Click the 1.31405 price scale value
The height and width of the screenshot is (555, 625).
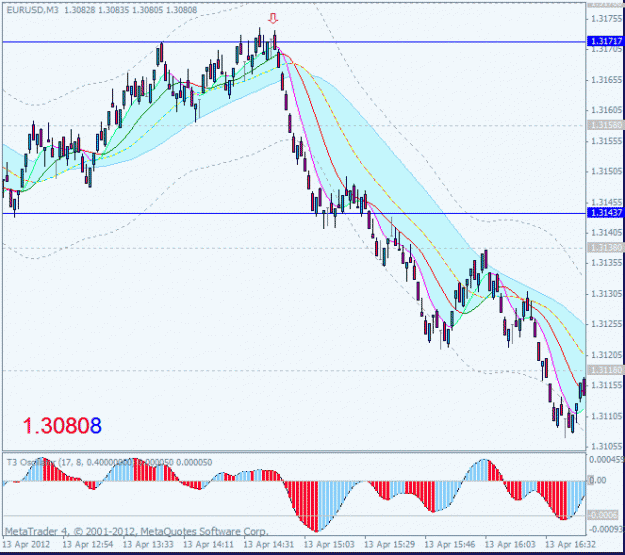pos(607,232)
